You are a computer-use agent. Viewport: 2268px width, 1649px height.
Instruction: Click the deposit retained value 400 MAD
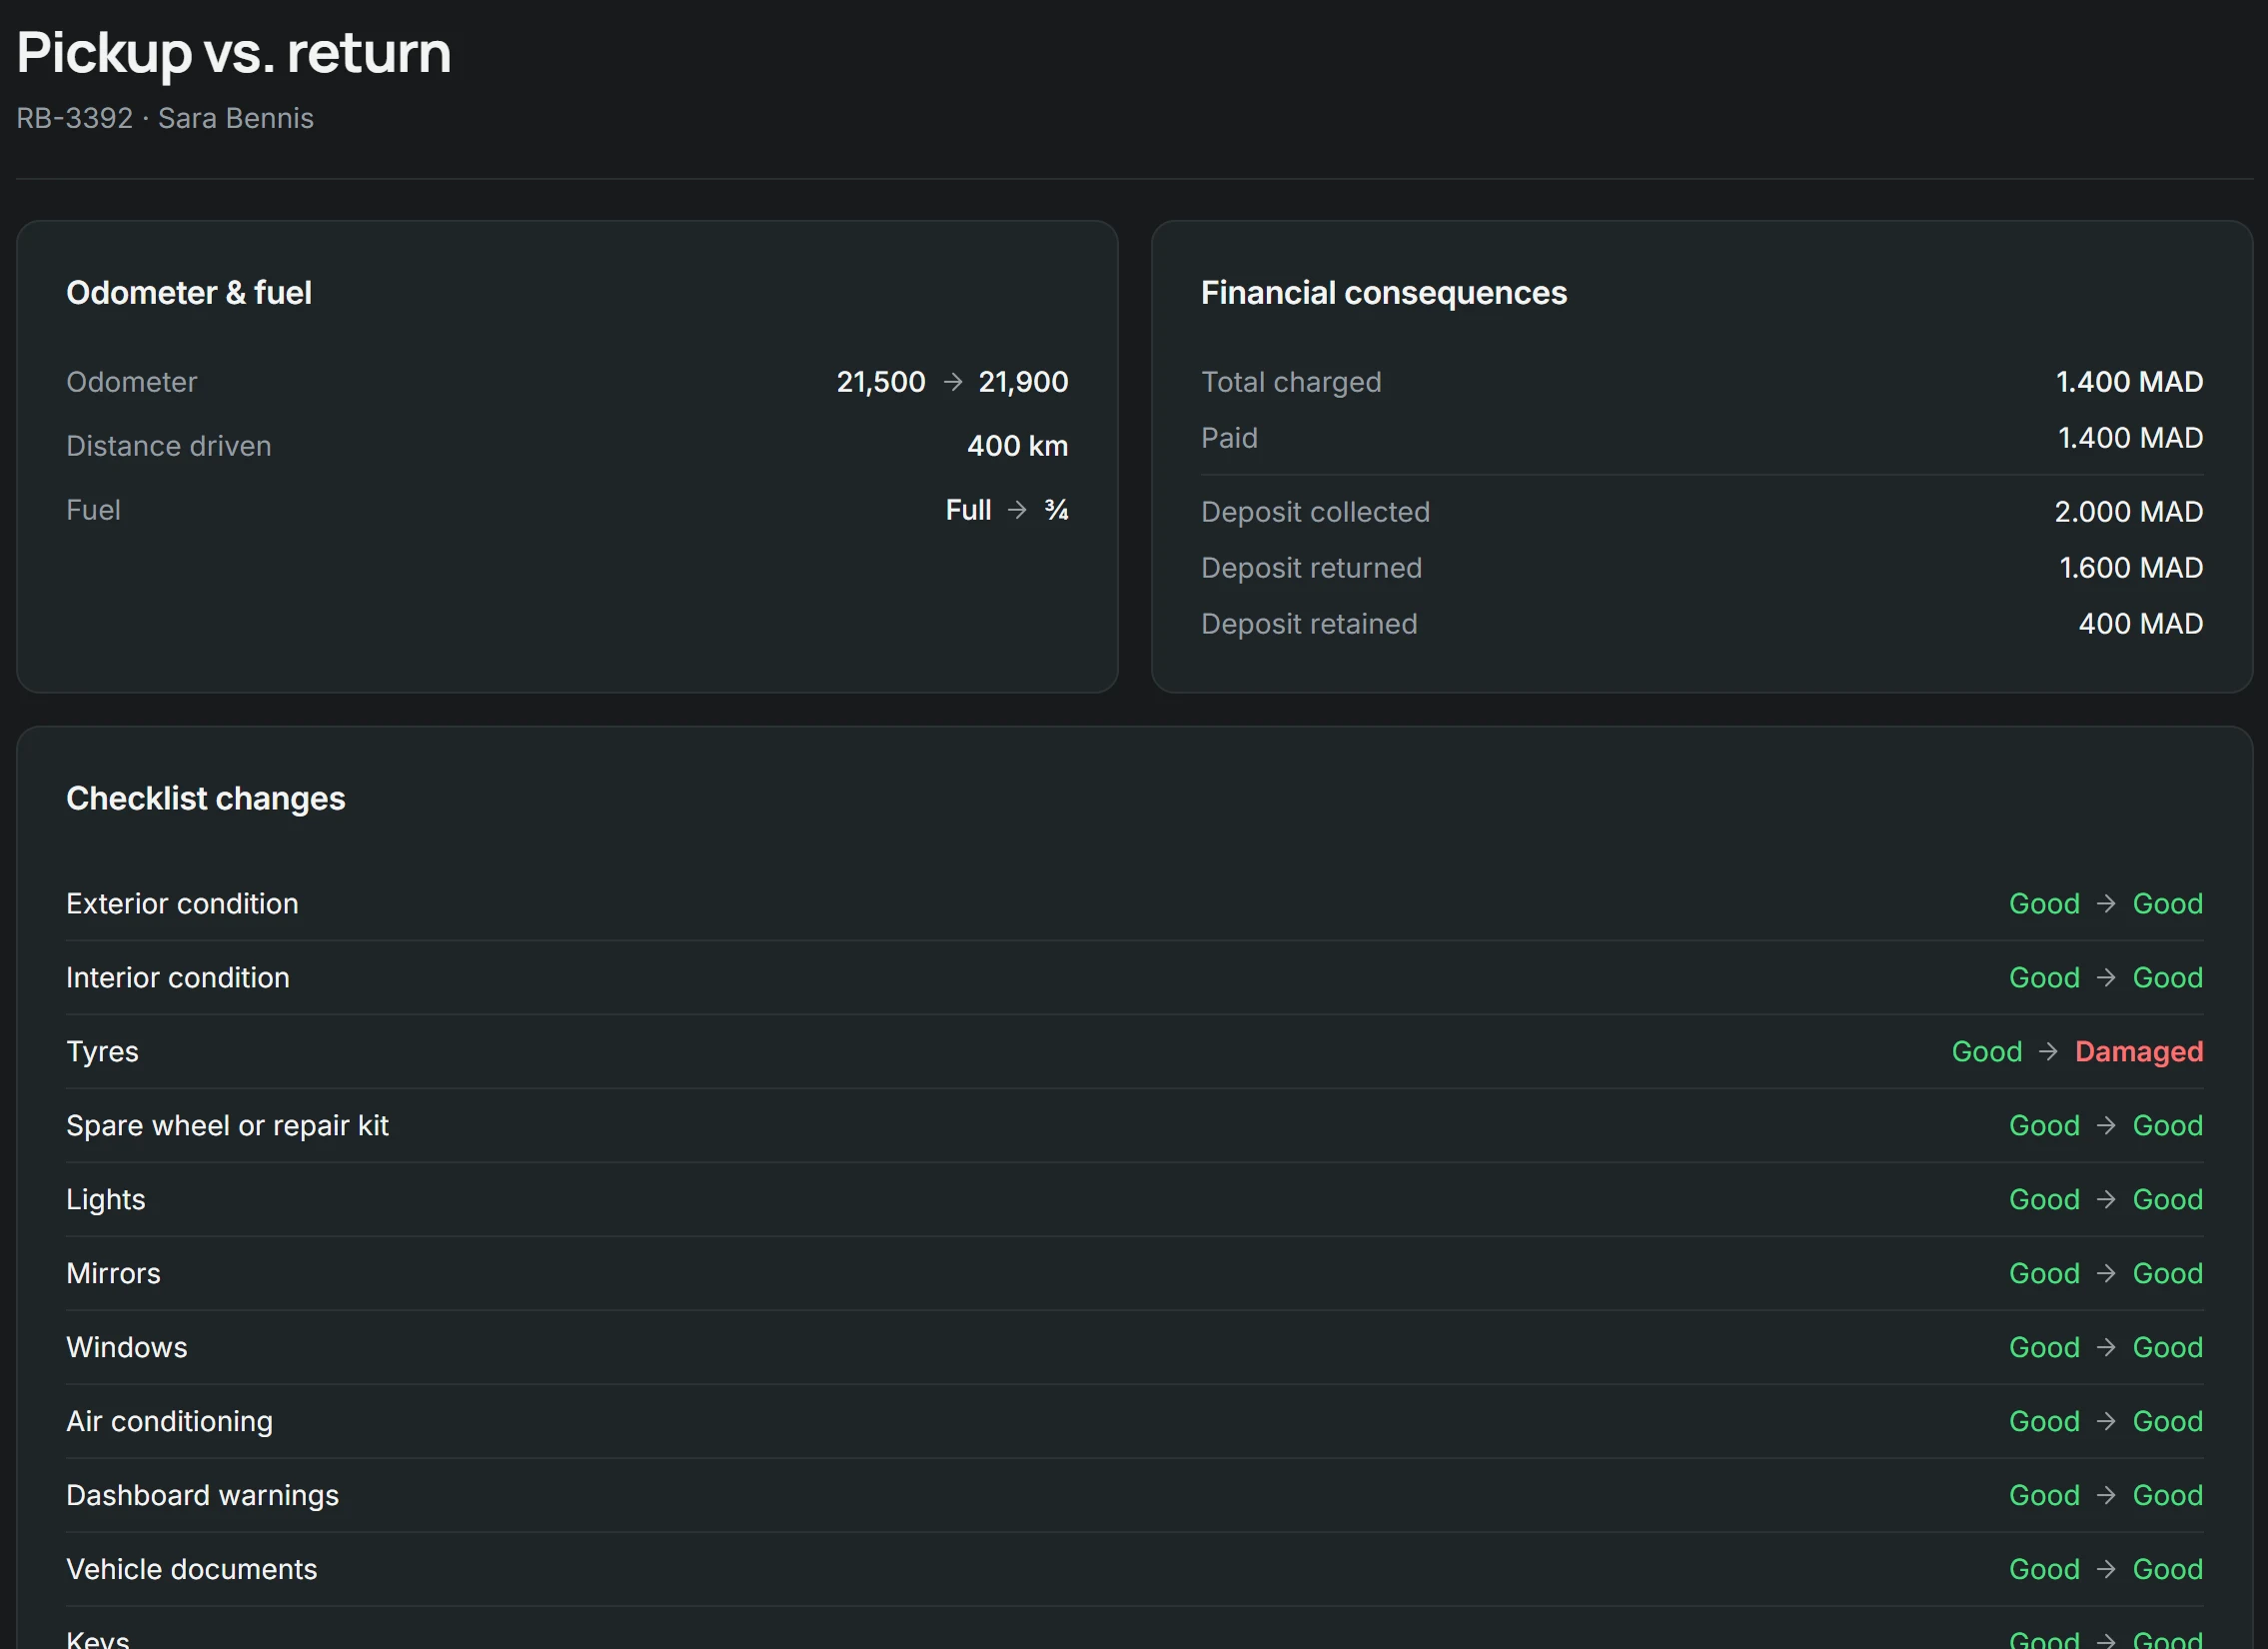2141,624
